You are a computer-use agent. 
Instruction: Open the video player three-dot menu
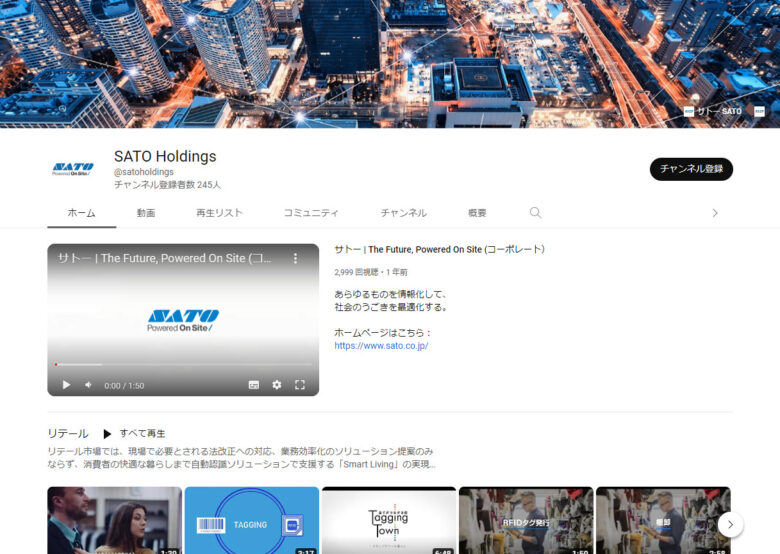(295, 258)
